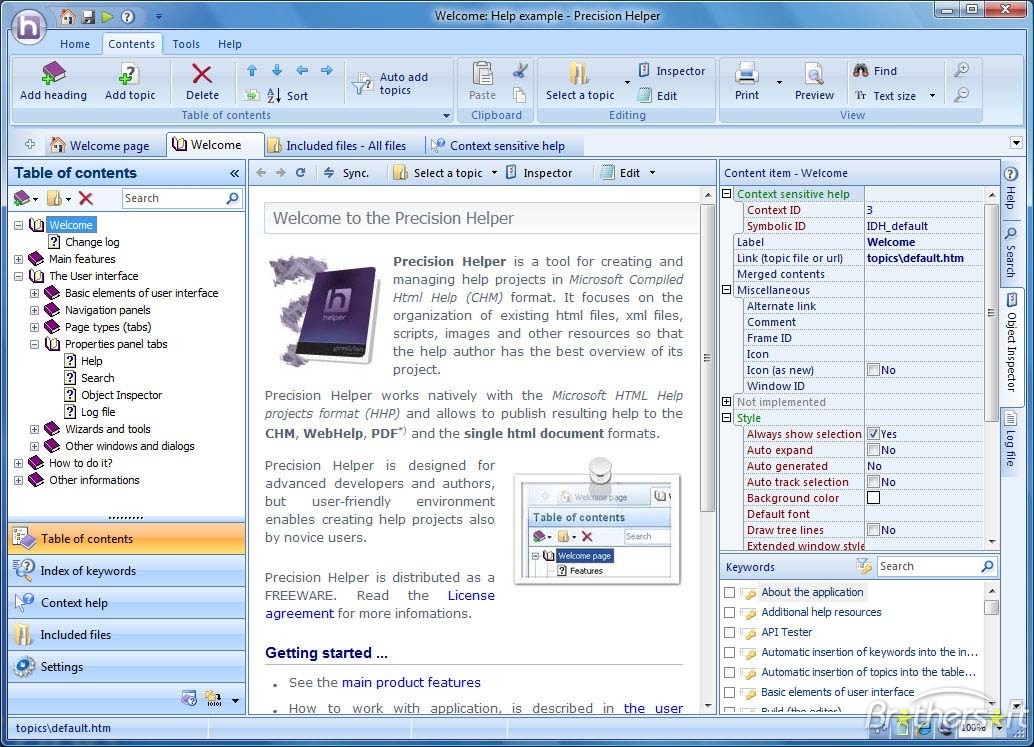Click the Cut scissors icon

click(x=520, y=71)
